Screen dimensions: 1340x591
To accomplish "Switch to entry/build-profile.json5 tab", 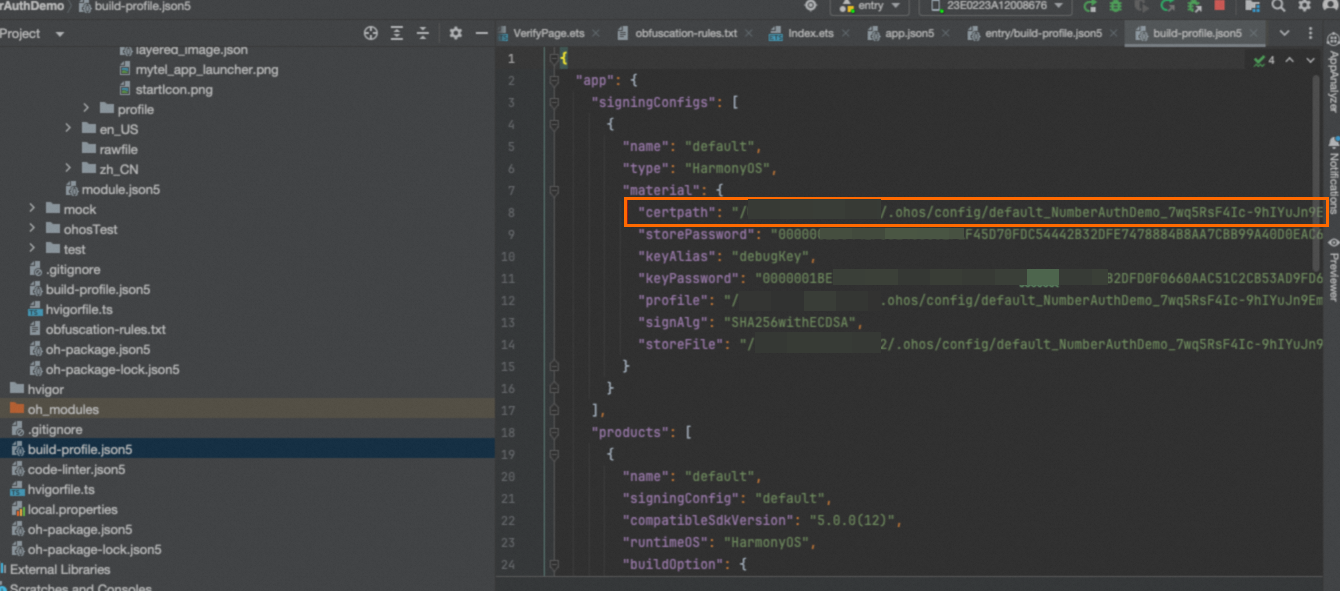I will [x=1043, y=33].
